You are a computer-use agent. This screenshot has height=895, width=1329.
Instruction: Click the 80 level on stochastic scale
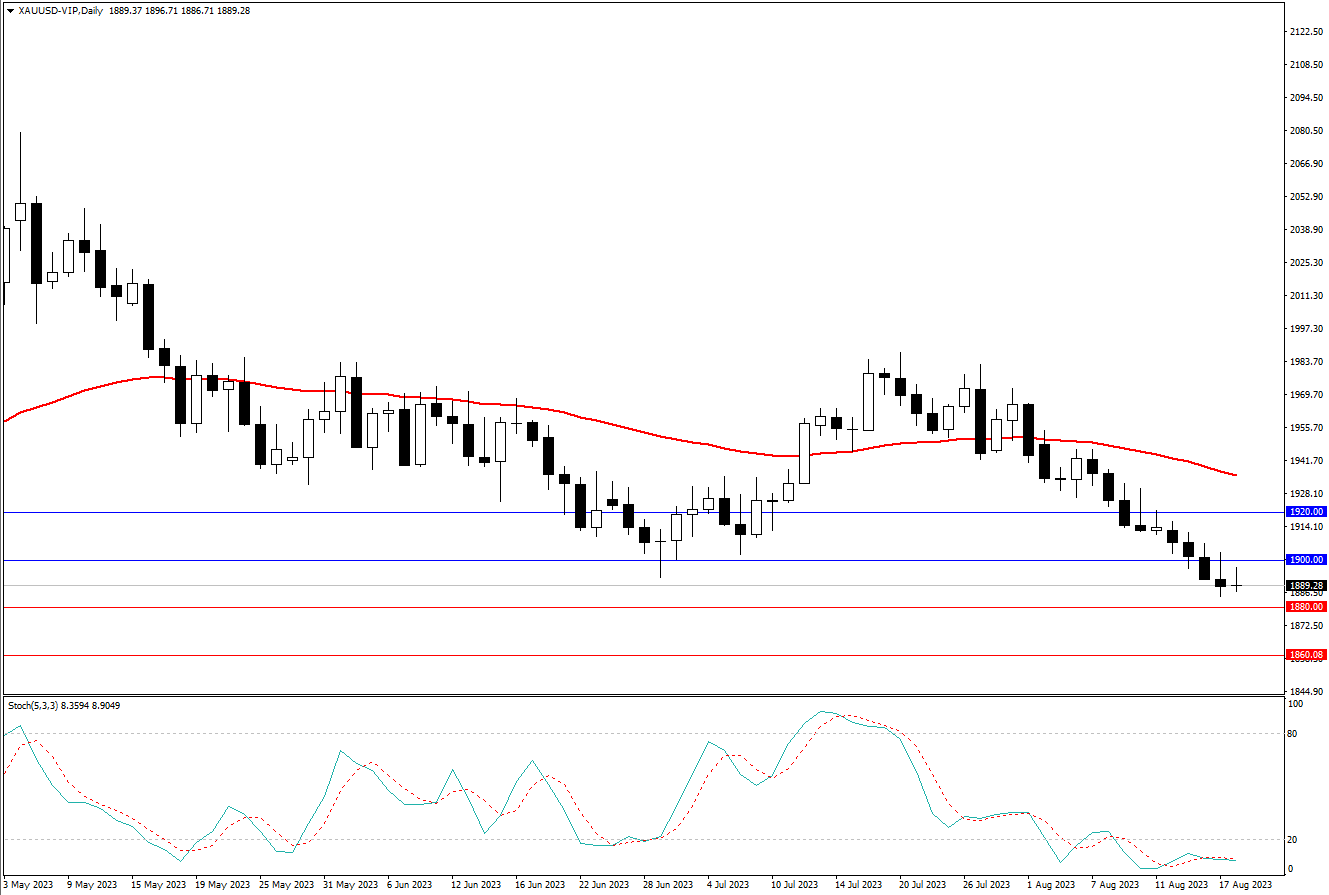(1293, 734)
